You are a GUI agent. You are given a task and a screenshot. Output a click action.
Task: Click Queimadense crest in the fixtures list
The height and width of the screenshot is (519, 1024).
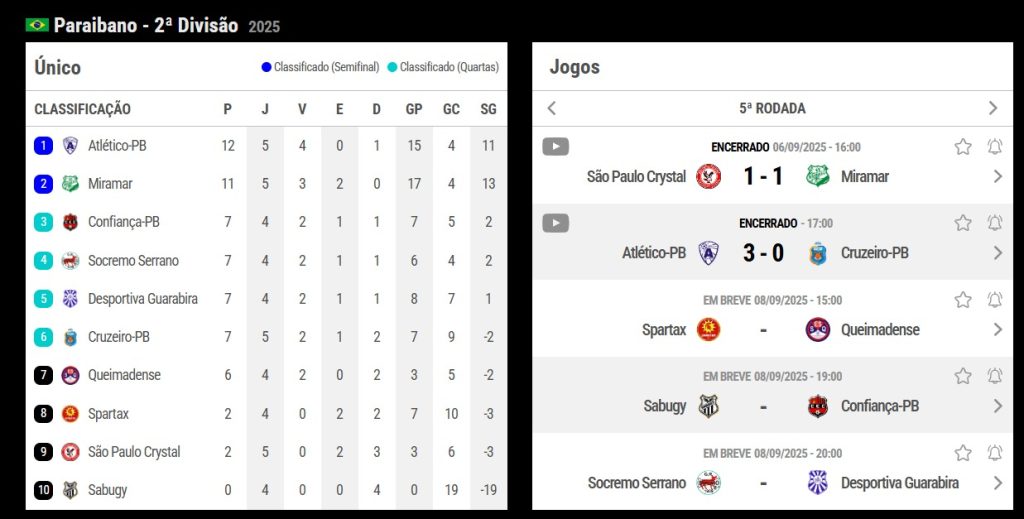point(817,330)
